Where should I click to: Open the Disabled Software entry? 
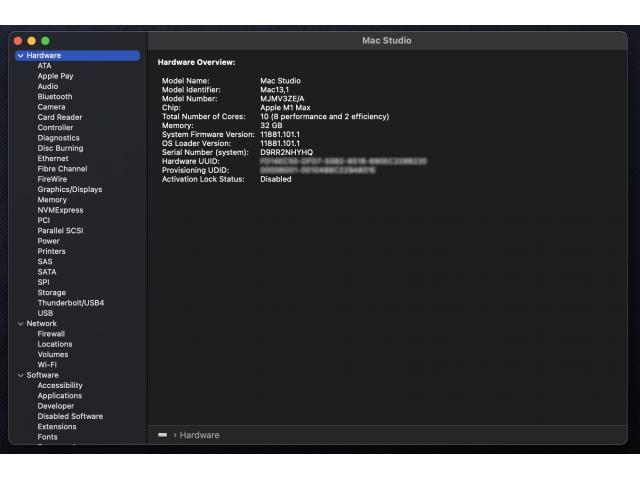70,416
